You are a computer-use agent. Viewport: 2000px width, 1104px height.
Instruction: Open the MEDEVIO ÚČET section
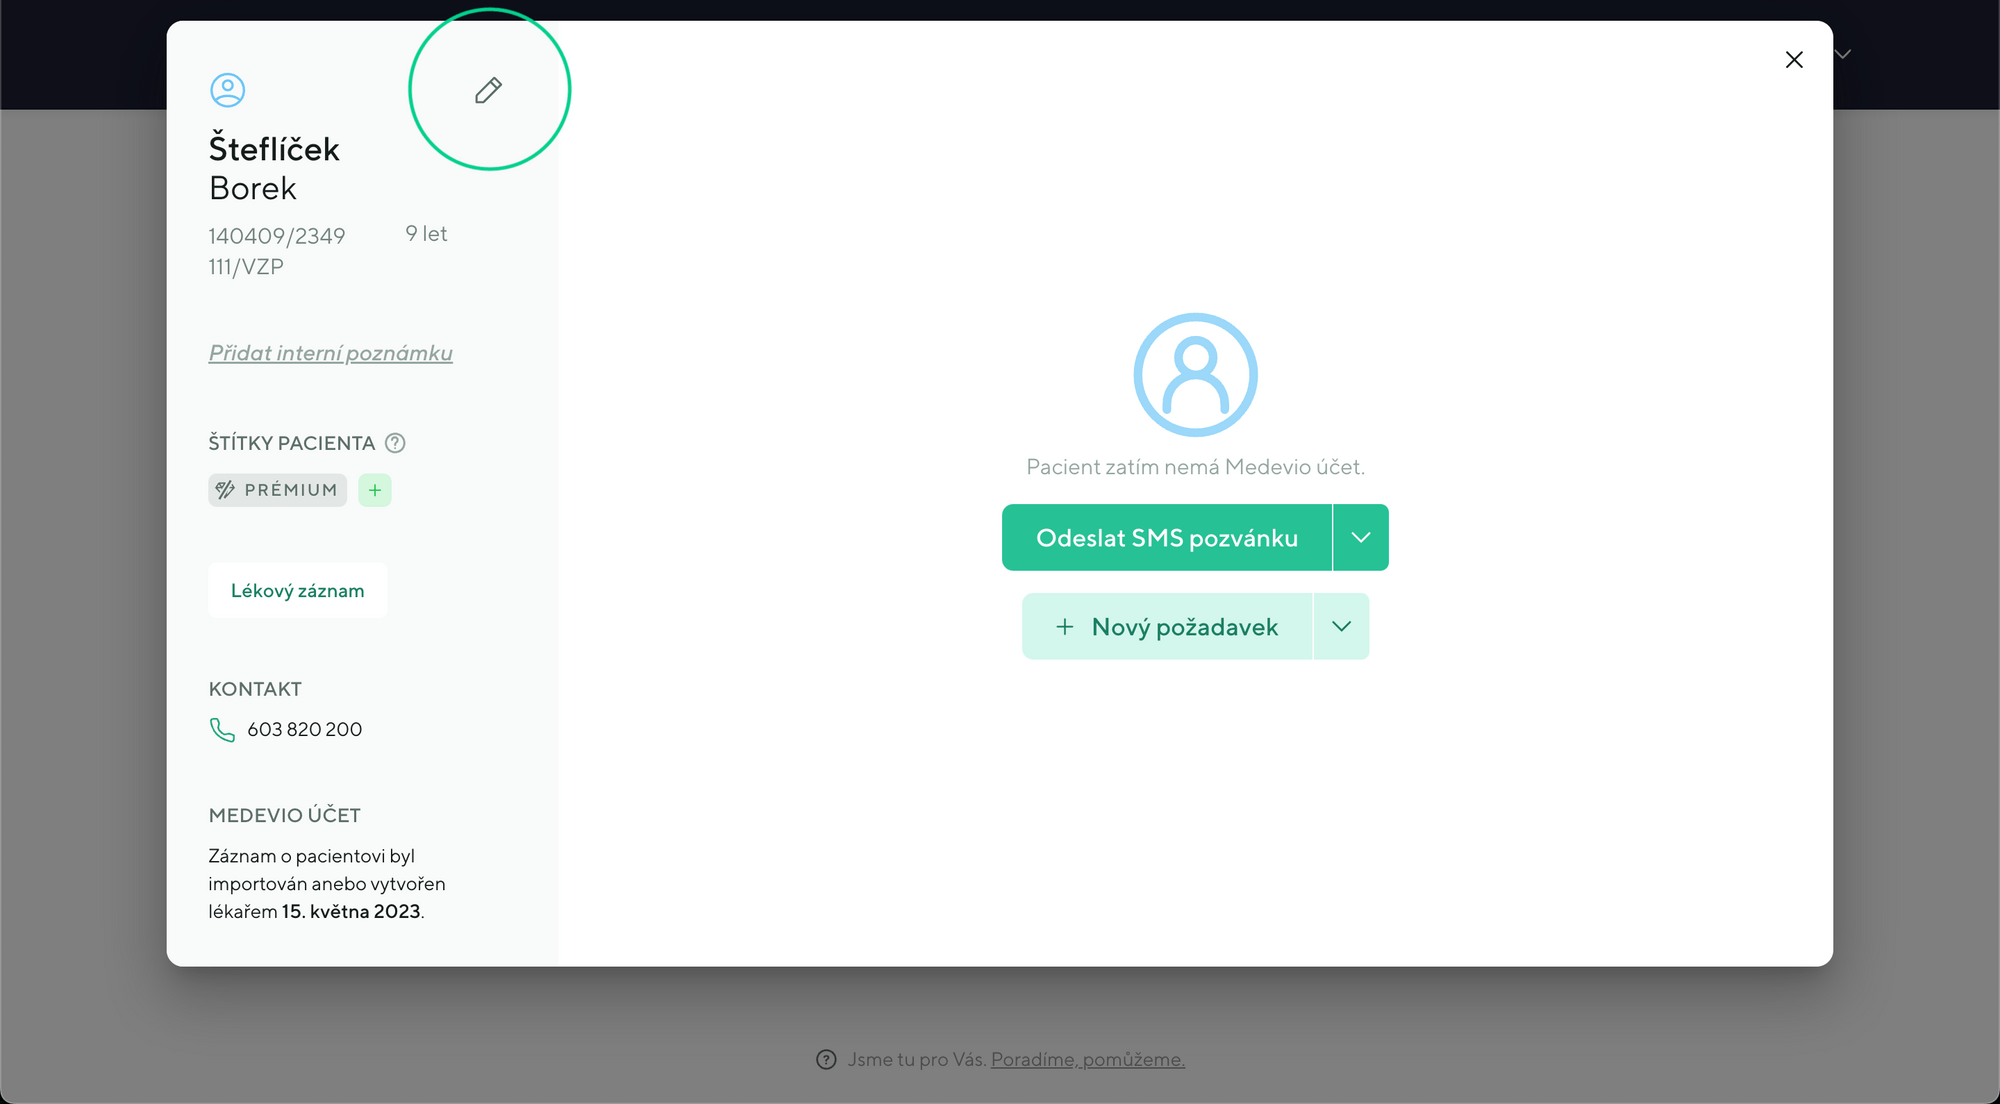pyautogui.click(x=284, y=815)
